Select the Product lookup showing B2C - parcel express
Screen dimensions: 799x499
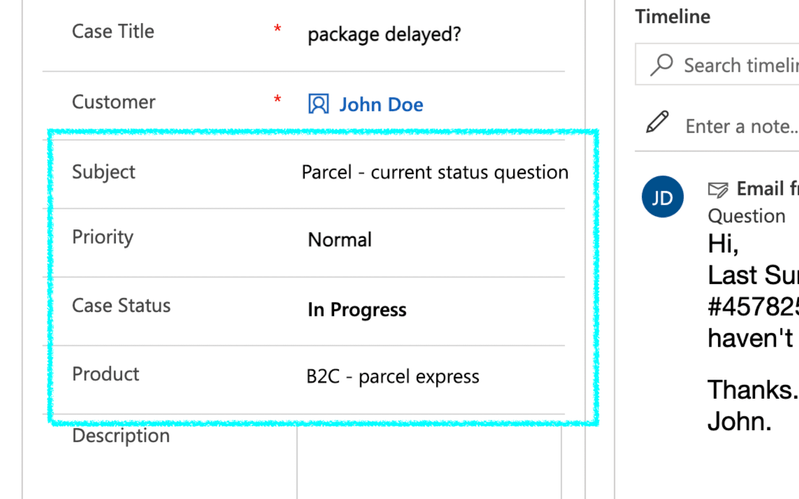(393, 377)
